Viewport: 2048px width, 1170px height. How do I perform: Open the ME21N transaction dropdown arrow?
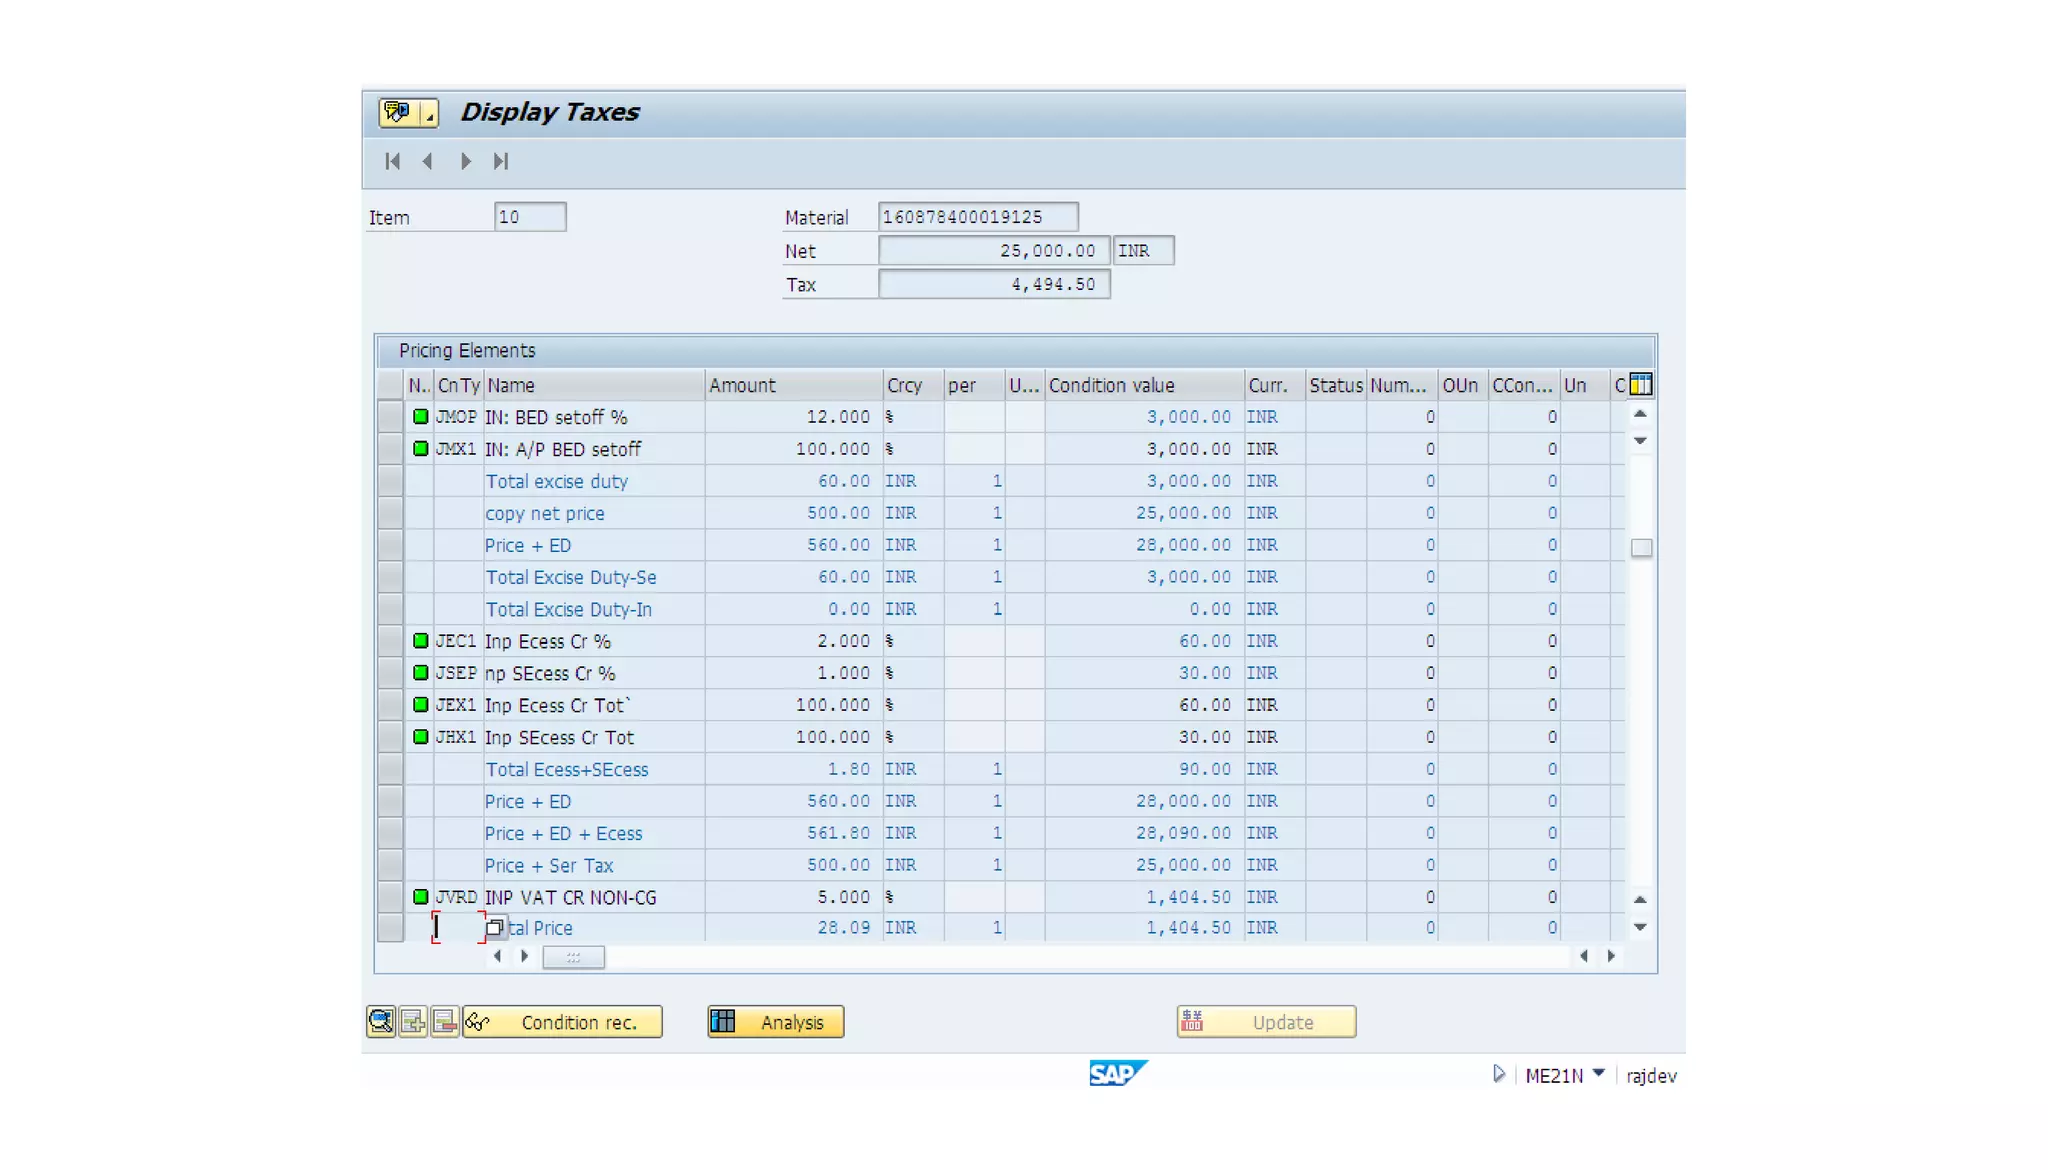click(x=1599, y=1074)
